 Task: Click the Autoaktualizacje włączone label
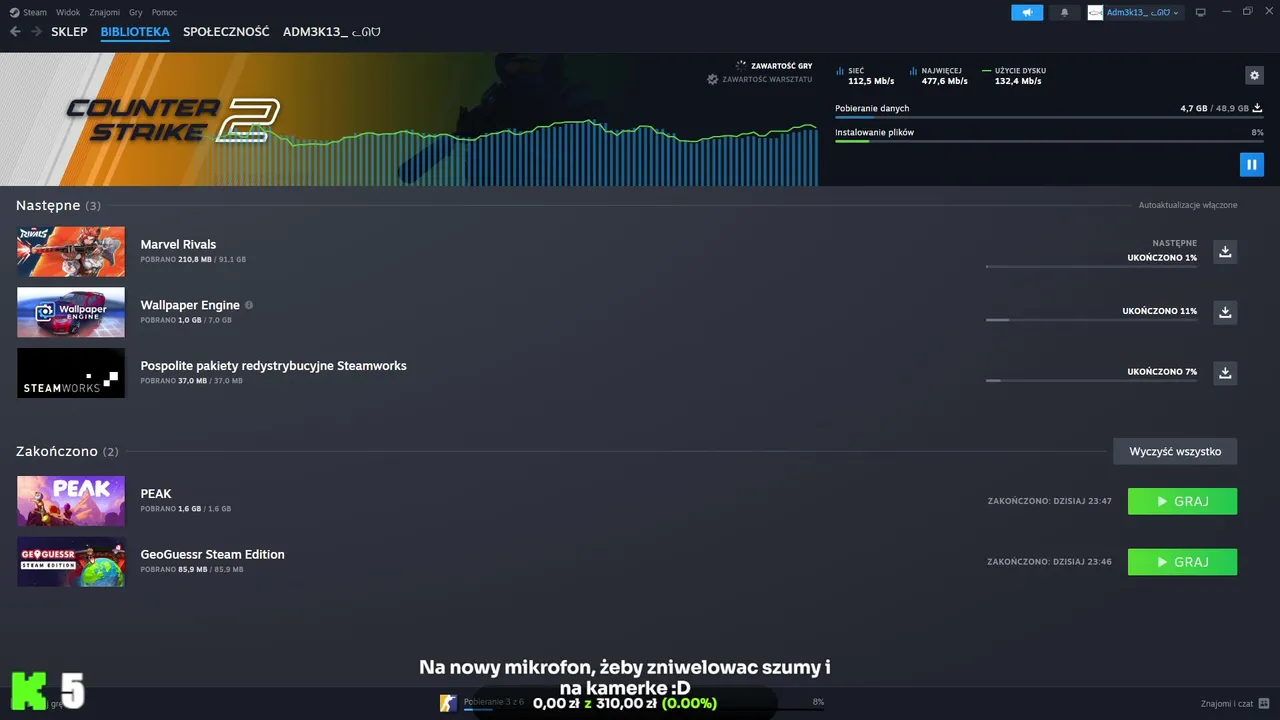coord(1188,205)
